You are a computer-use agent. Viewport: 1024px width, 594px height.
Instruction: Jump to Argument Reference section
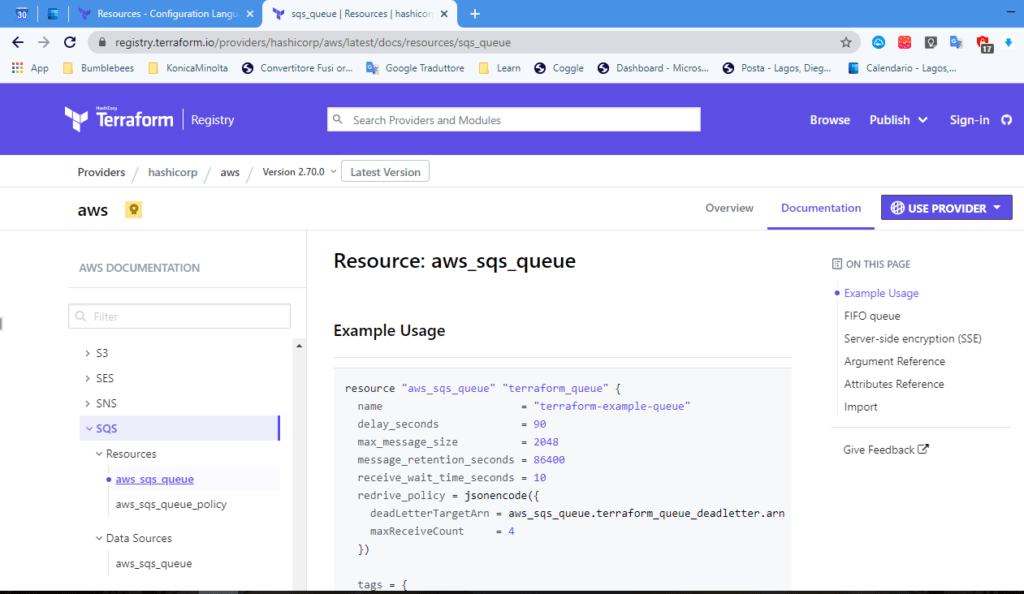(894, 362)
